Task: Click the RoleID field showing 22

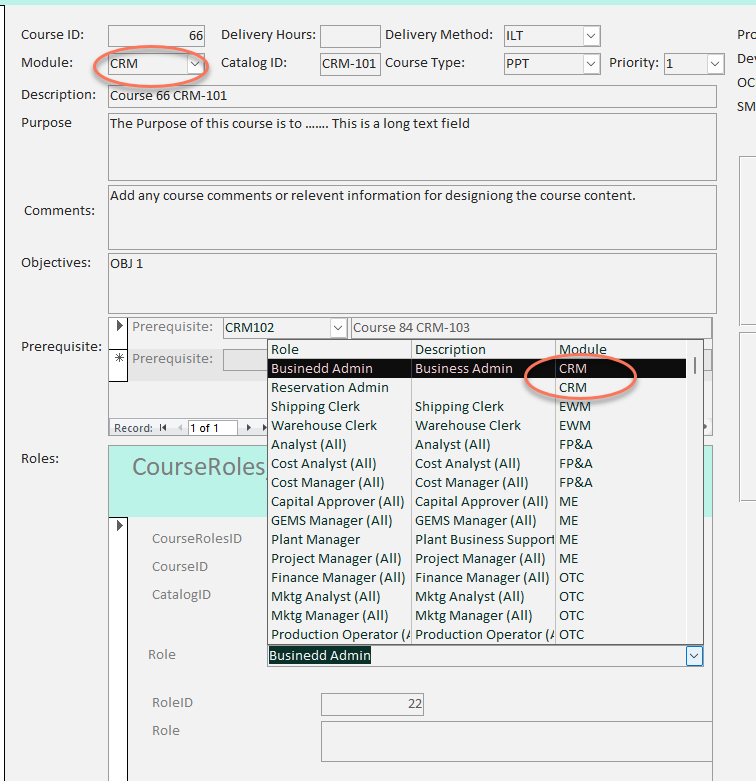Action: tap(373, 704)
